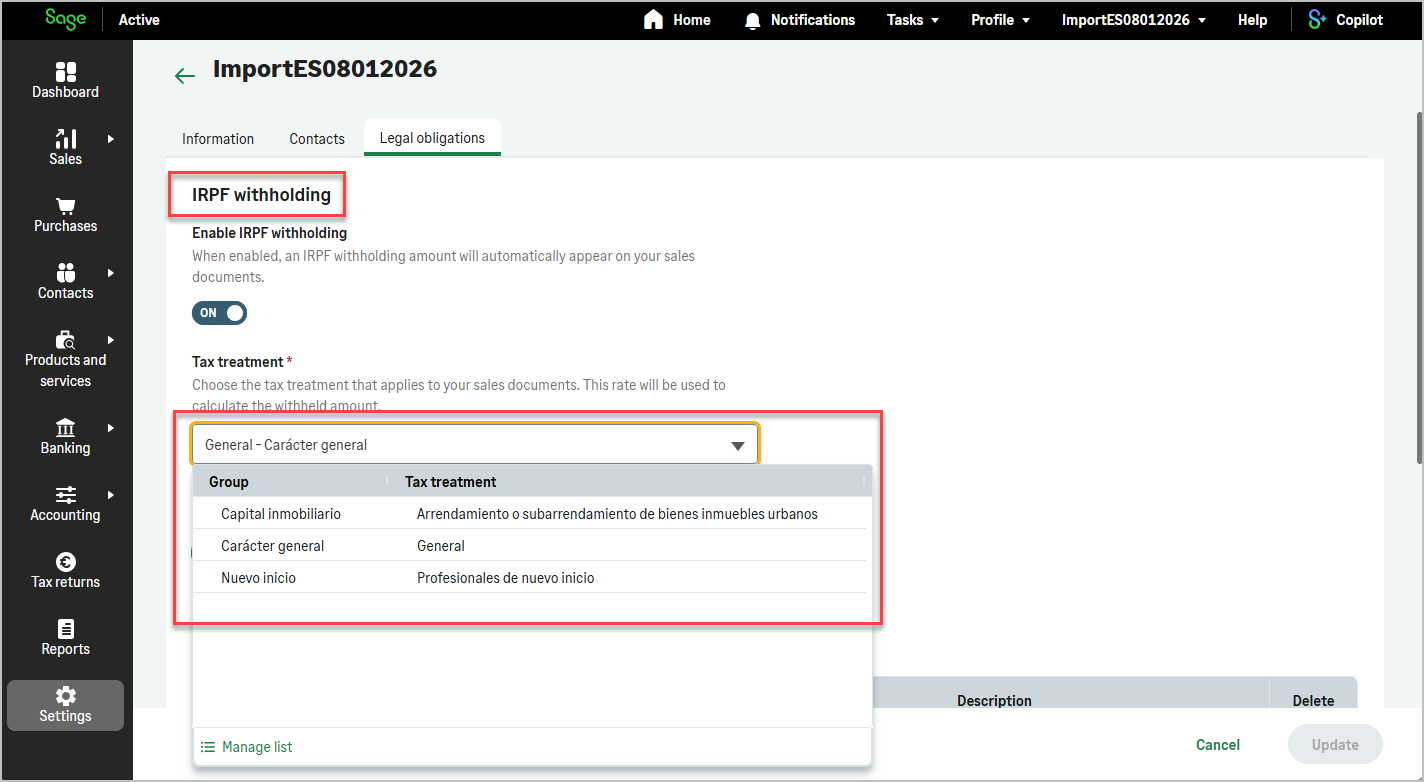Open Settings in sidebar

tap(66, 705)
